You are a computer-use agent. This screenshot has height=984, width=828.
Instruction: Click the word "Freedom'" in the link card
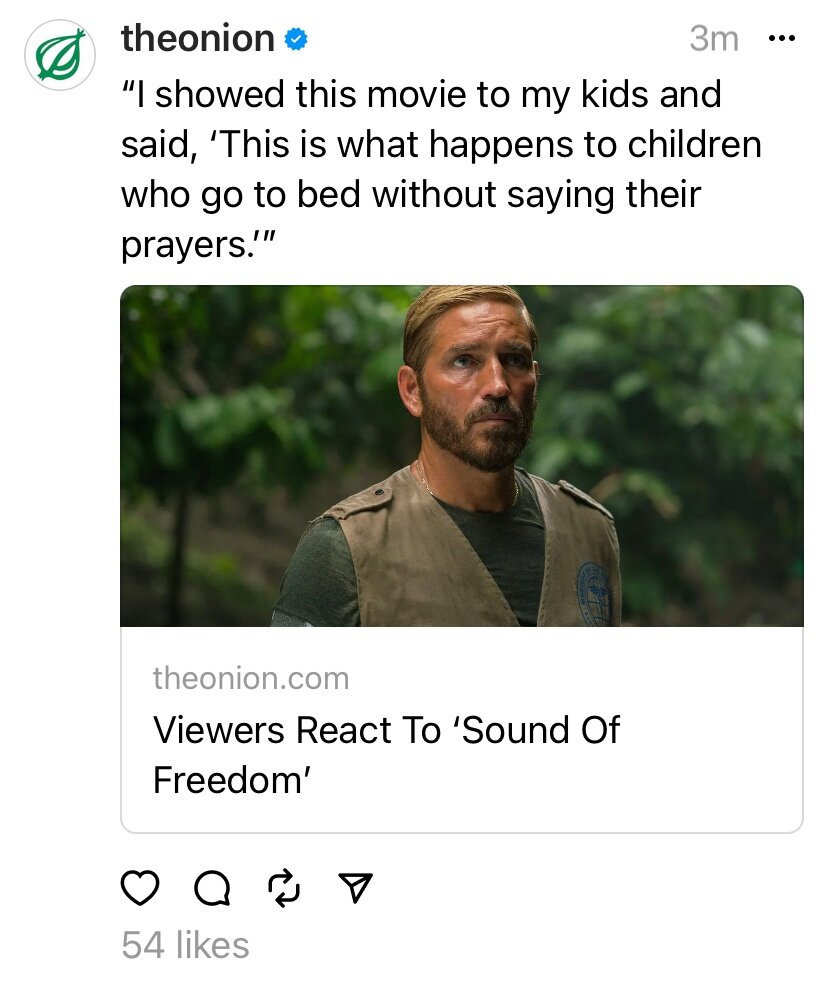coord(228,780)
